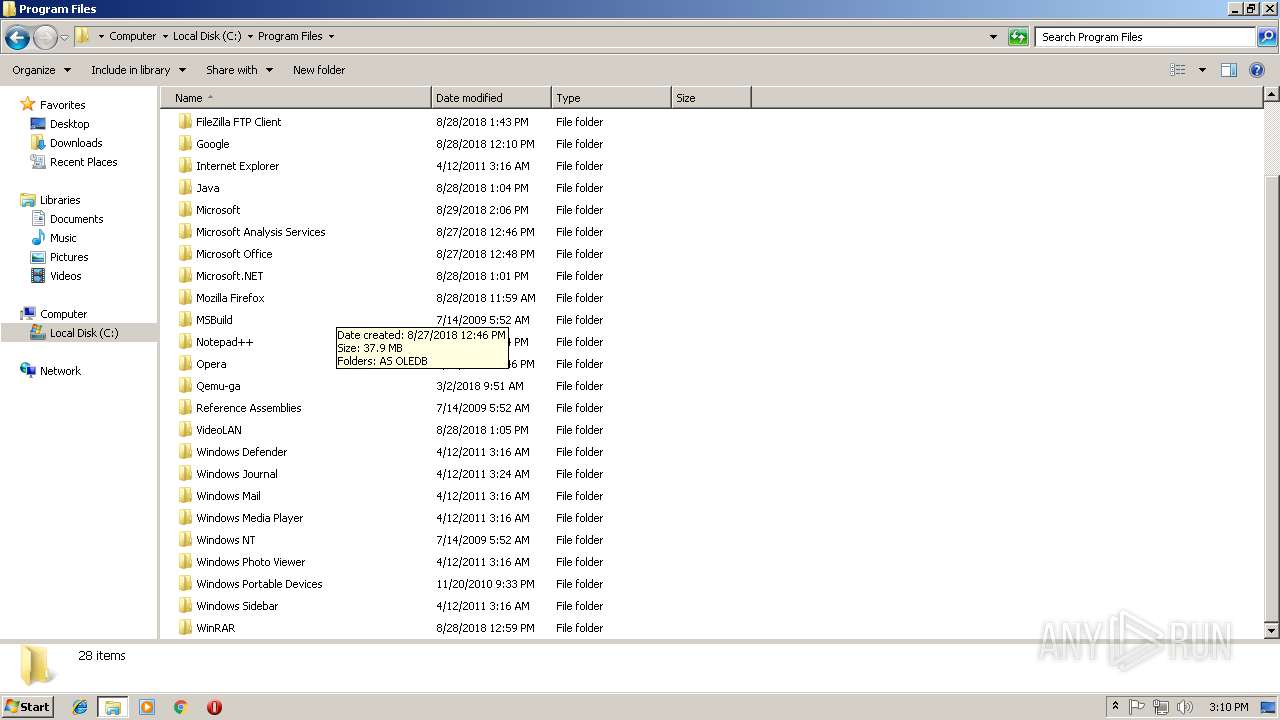Select the Google folder icon
This screenshot has height=720, width=1280.
(x=185, y=144)
